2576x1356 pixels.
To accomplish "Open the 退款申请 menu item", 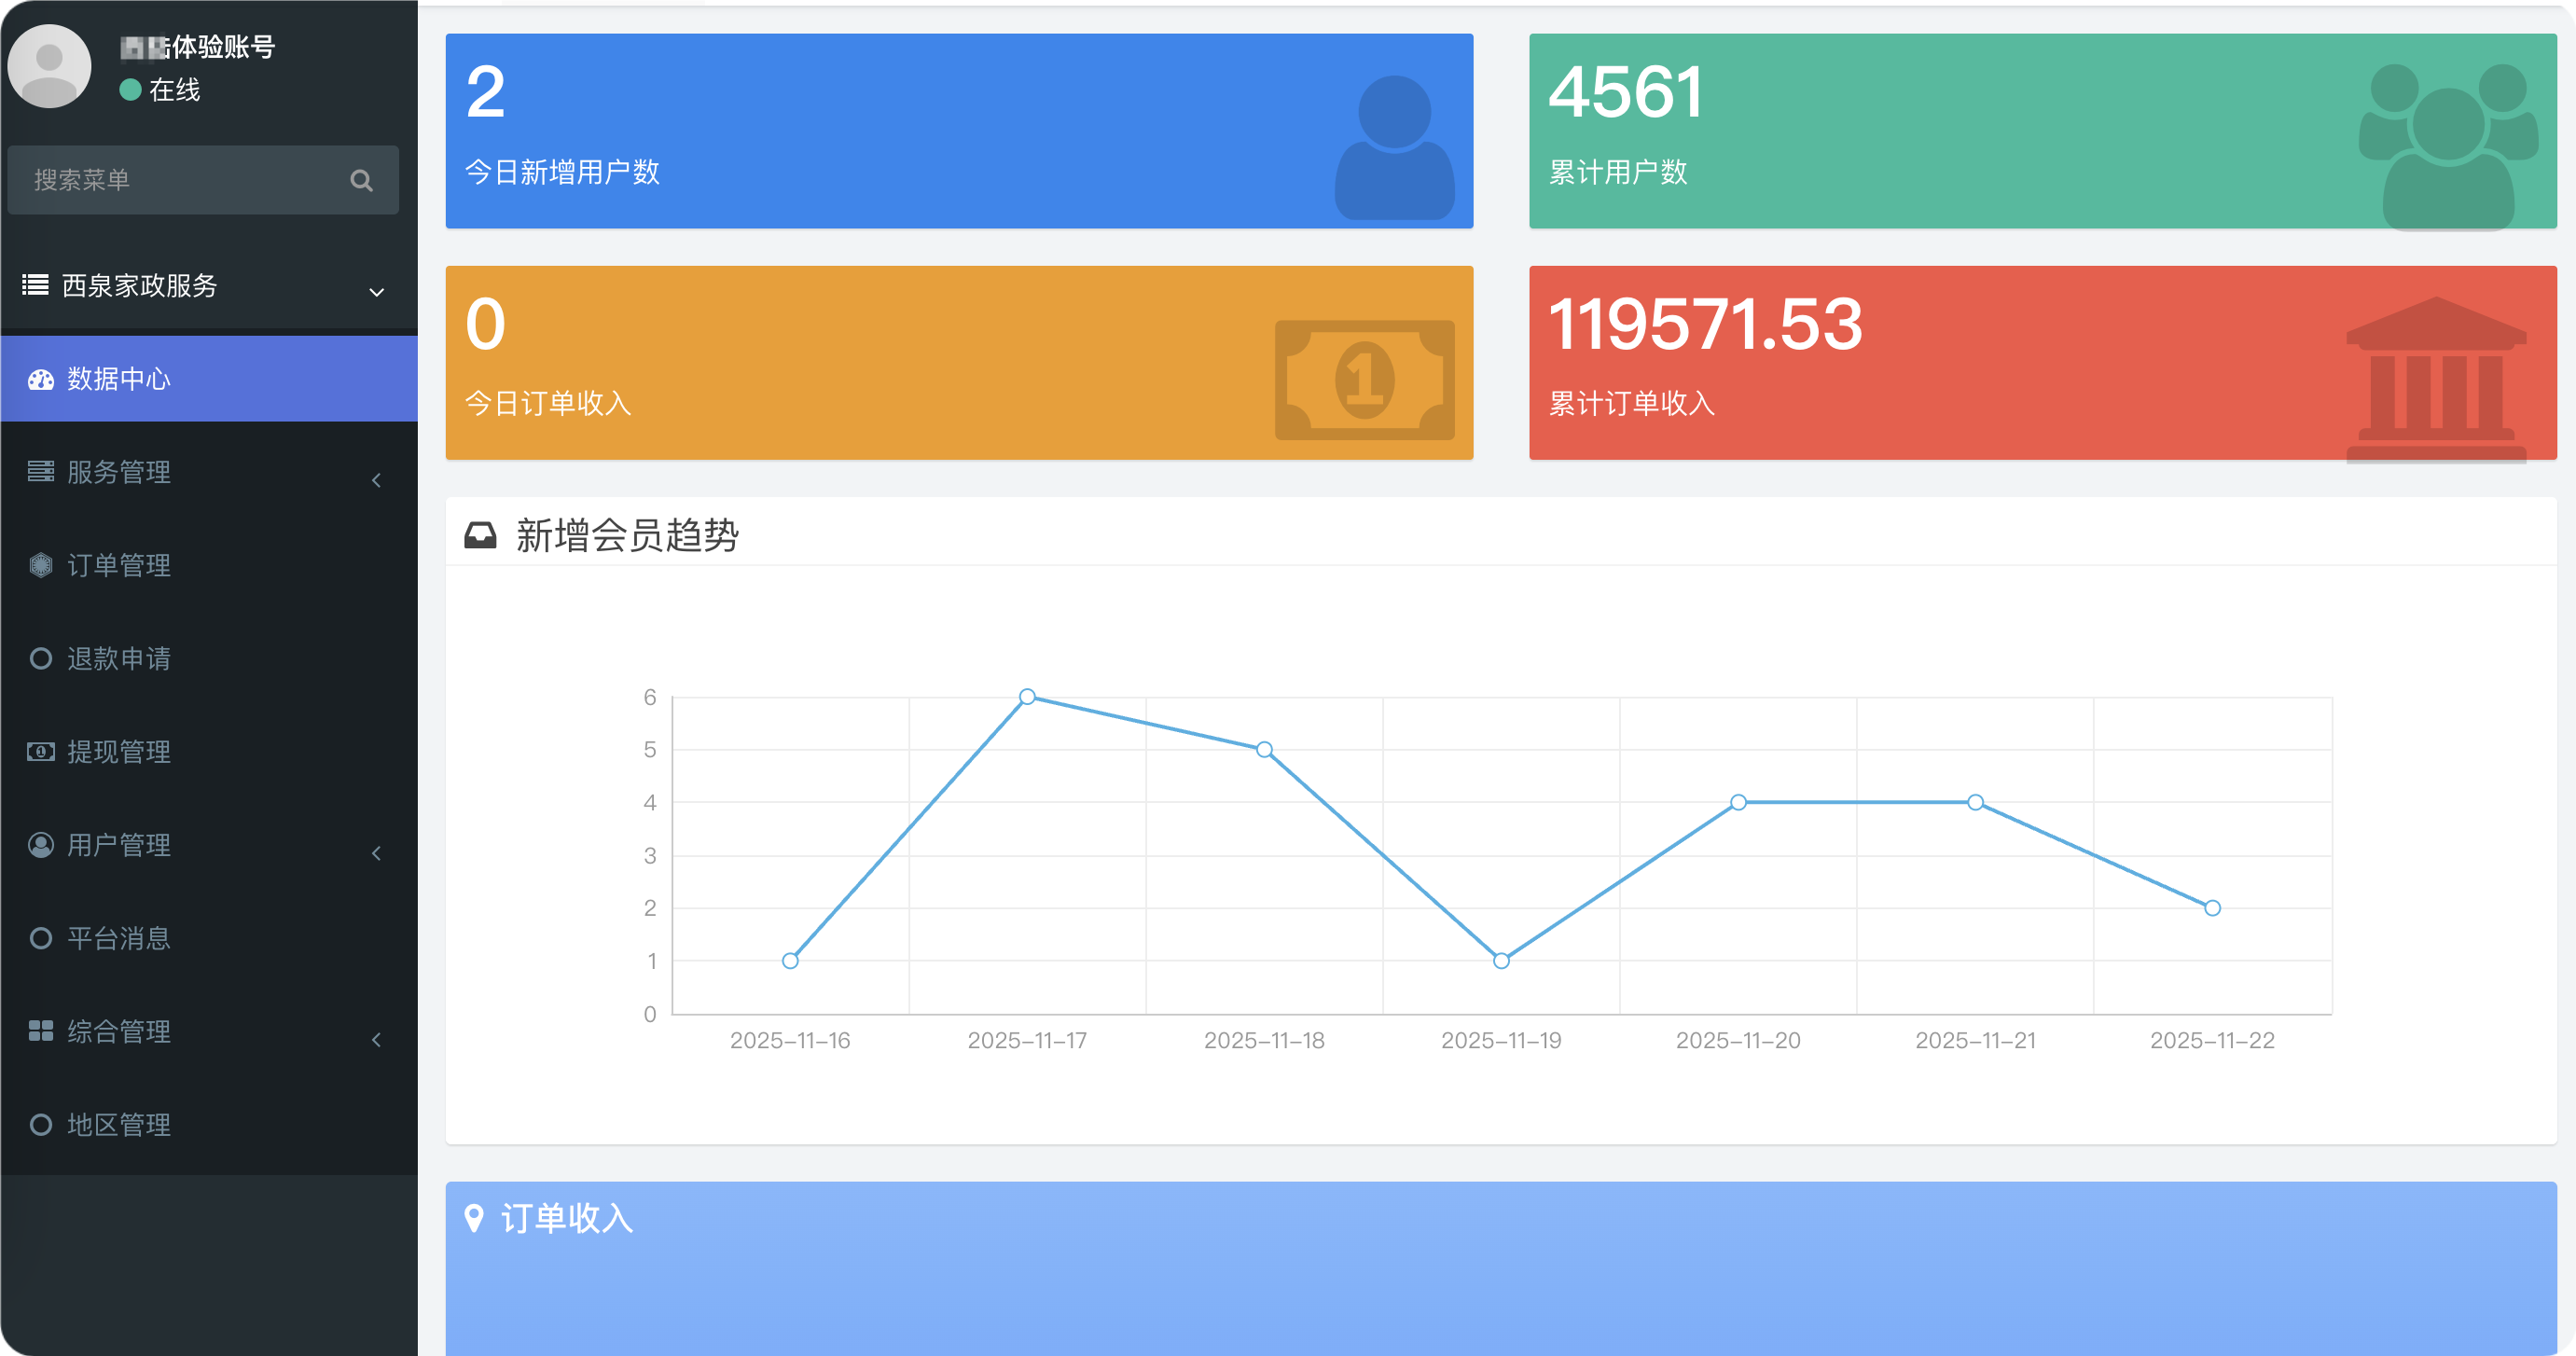I will coord(118,658).
